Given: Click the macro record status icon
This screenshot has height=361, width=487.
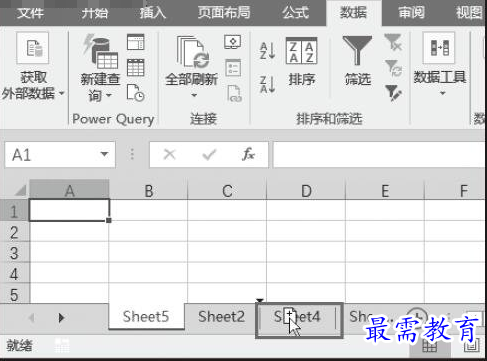Looking at the screenshot, I should click(62, 345).
